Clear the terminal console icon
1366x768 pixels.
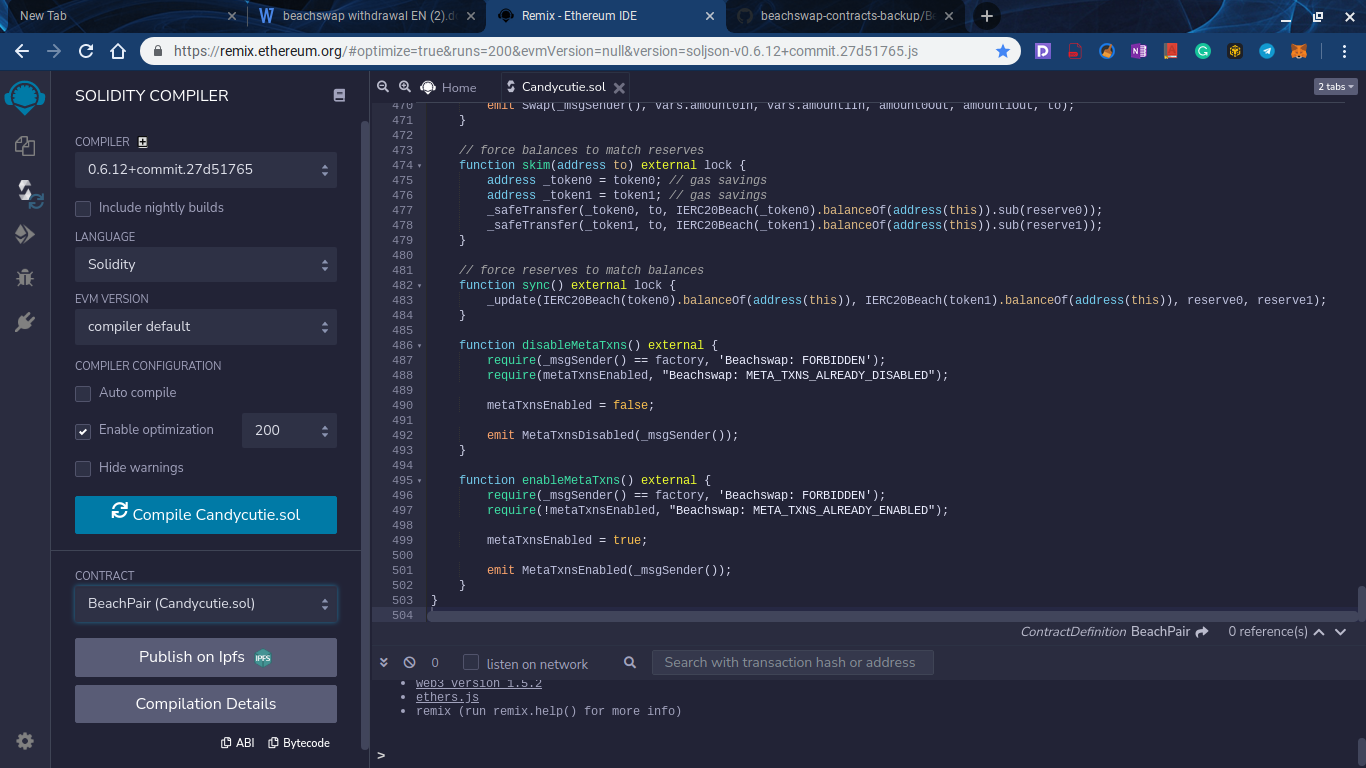click(x=409, y=662)
